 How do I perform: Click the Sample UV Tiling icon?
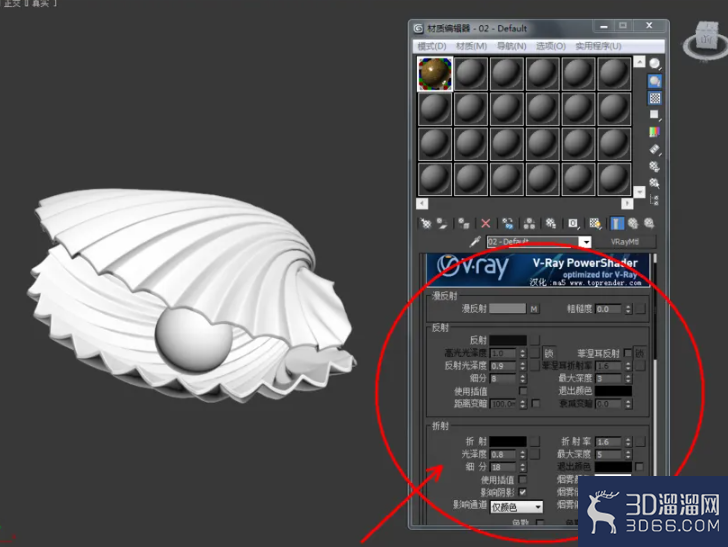click(x=655, y=115)
